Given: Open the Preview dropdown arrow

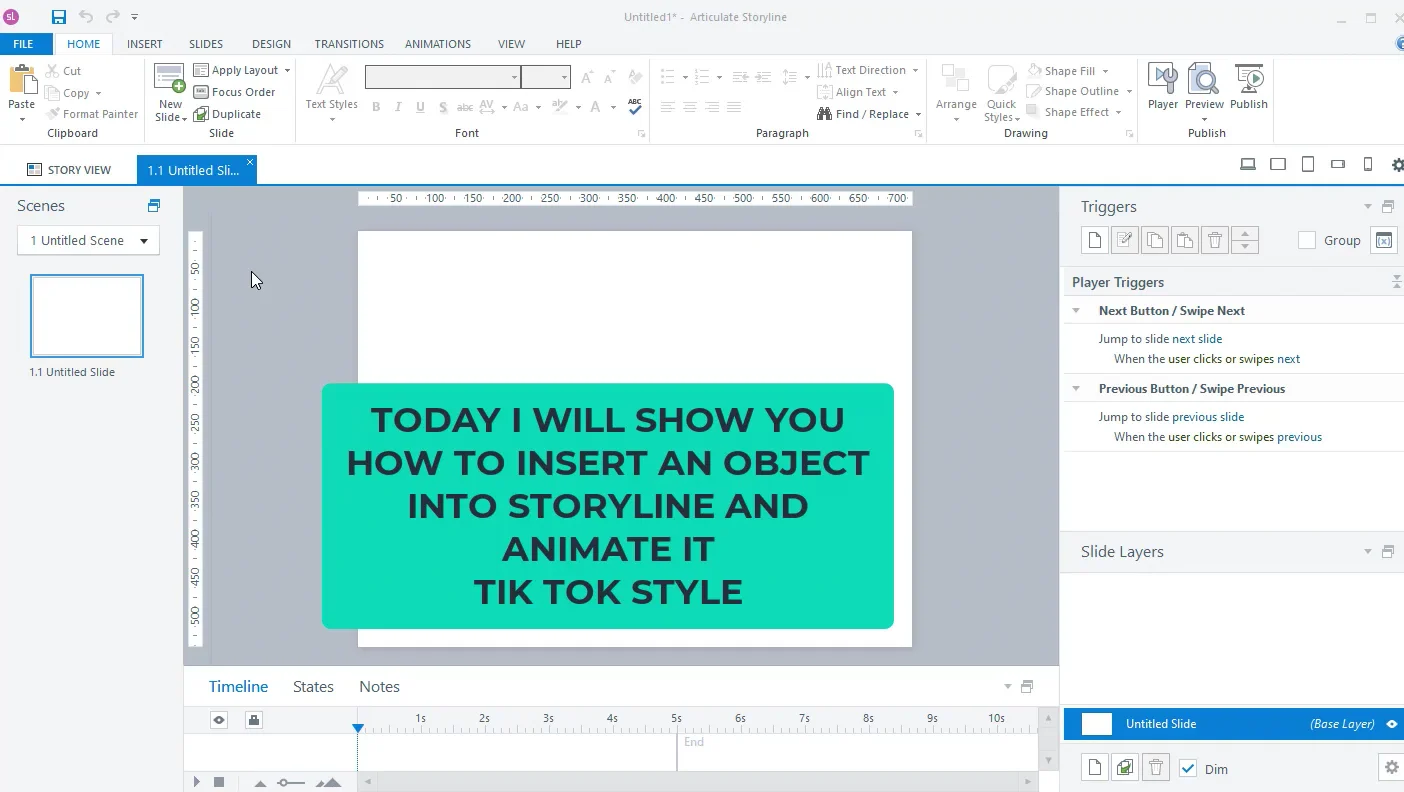Looking at the screenshot, I should click(1204, 120).
